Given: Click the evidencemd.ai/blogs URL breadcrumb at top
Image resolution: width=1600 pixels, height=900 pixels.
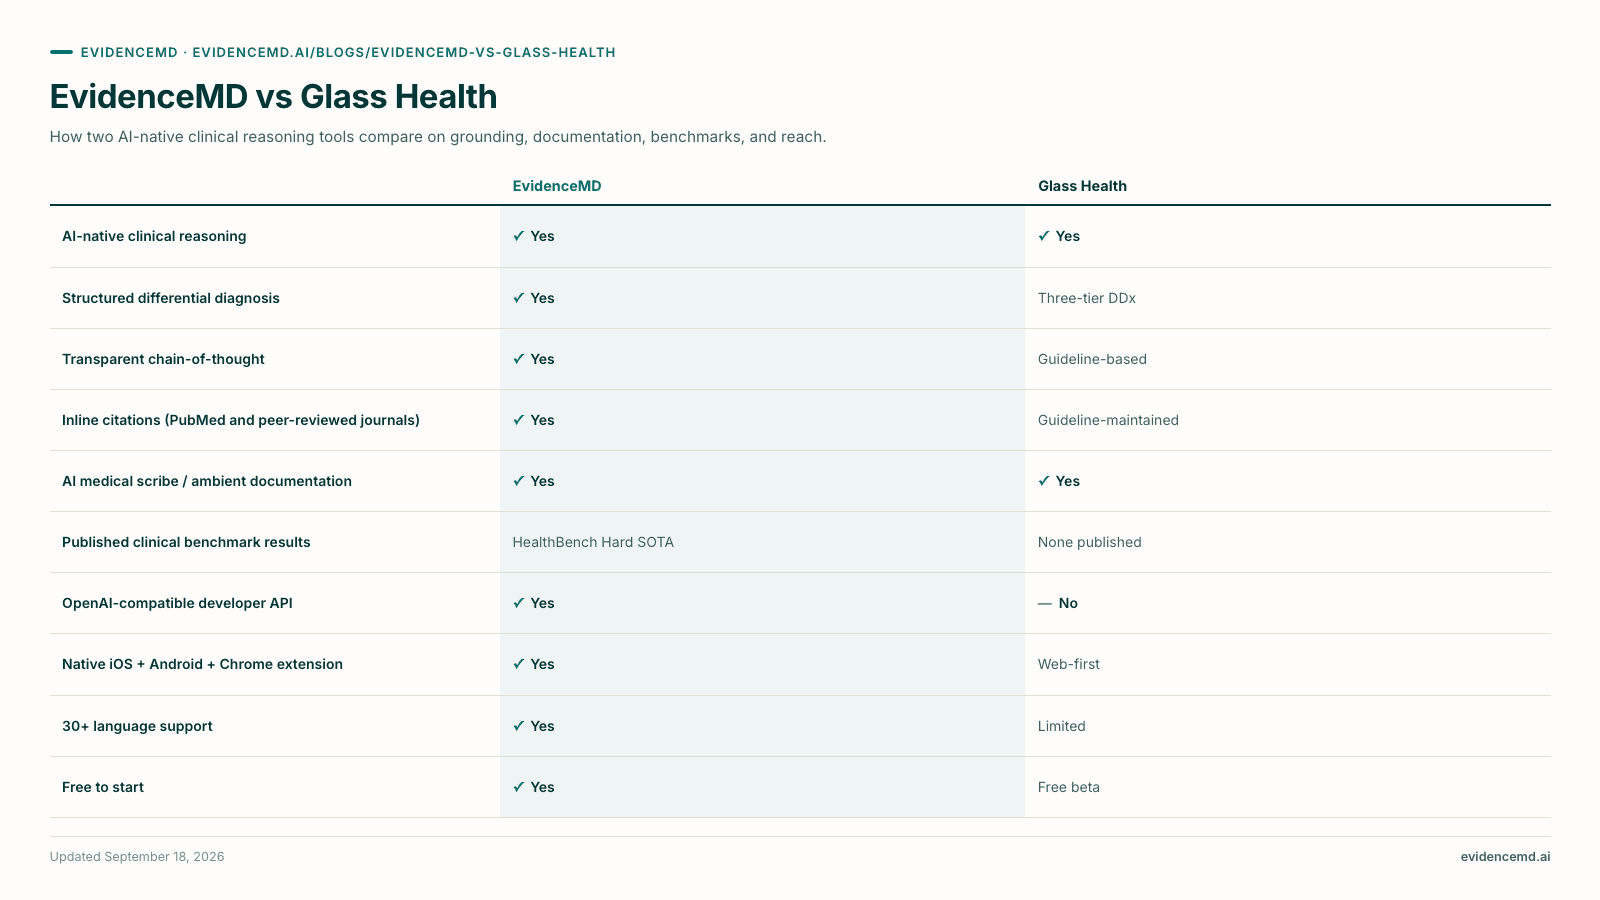Looking at the screenshot, I should click(404, 52).
